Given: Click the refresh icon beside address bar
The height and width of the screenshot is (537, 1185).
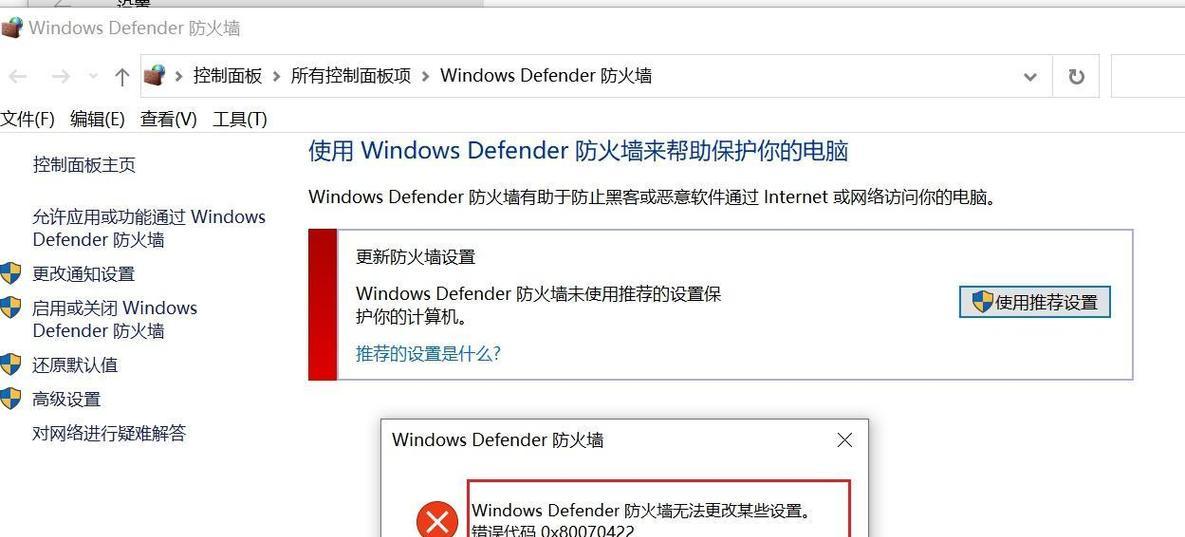Looking at the screenshot, I should point(1076,76).
